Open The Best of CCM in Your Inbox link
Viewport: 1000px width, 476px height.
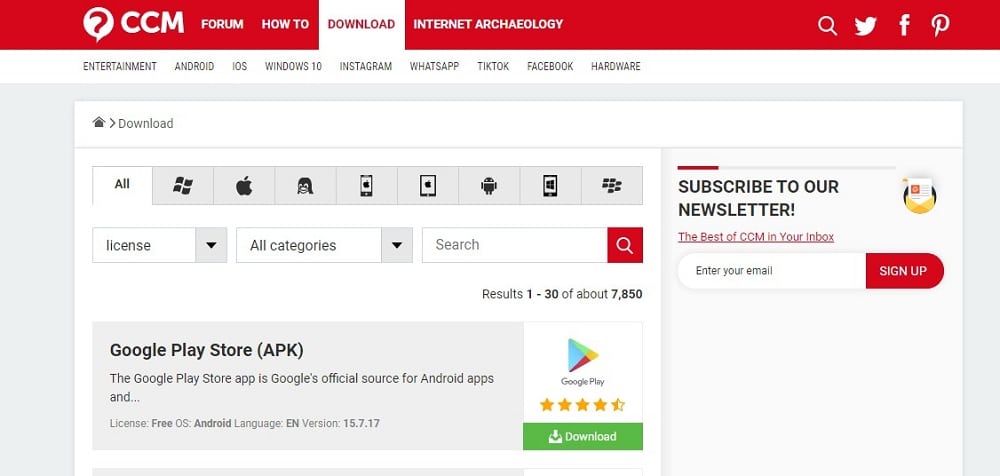(x=756, y=237)
